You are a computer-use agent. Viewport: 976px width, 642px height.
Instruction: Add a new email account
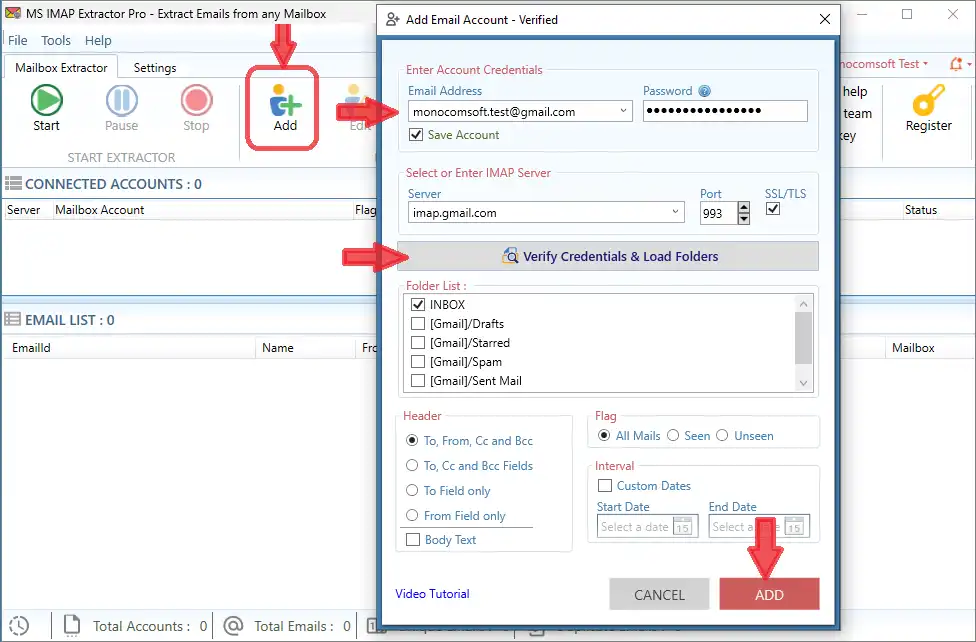[285, 107]
